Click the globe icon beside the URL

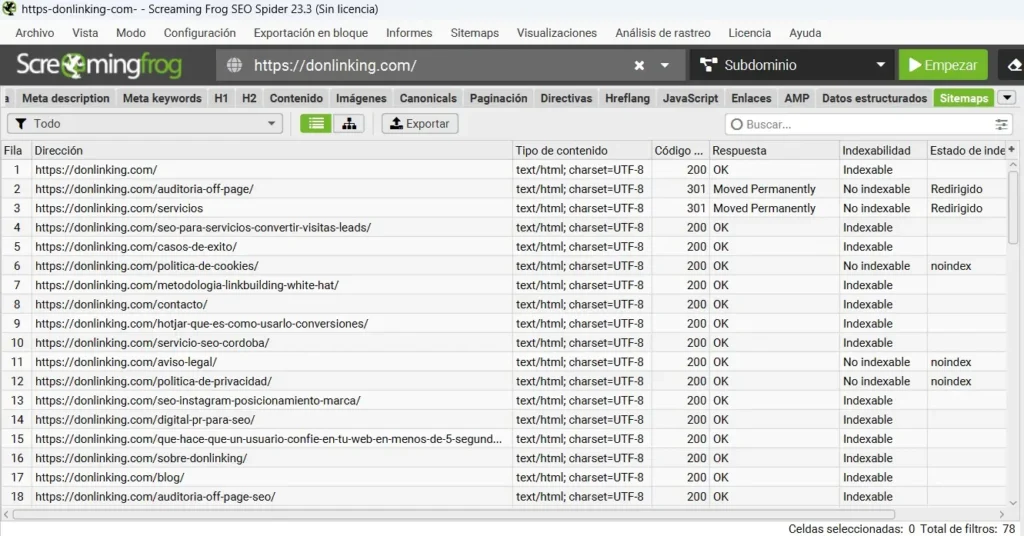234,65
